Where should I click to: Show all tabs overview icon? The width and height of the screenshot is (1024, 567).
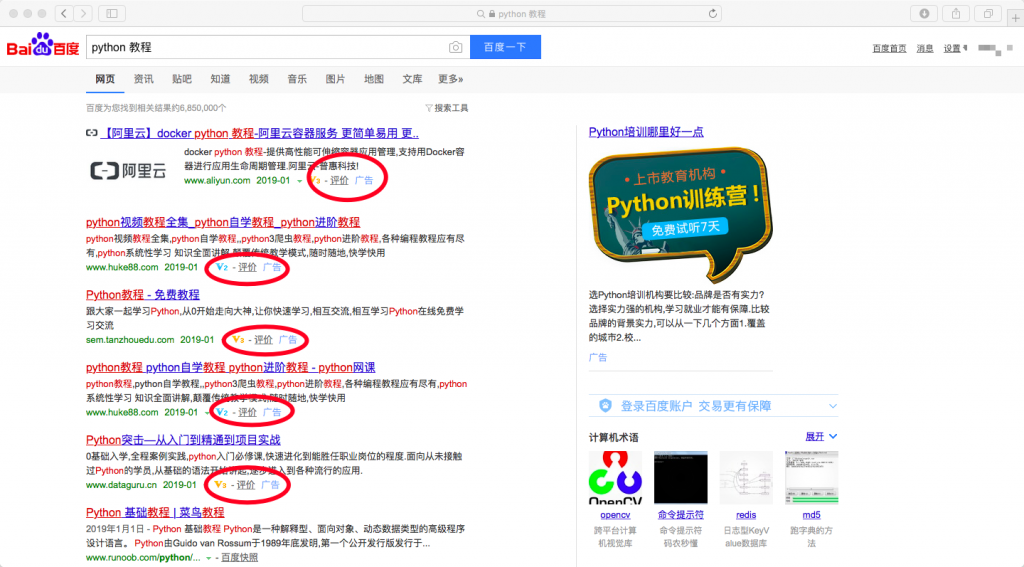point(987,13)
